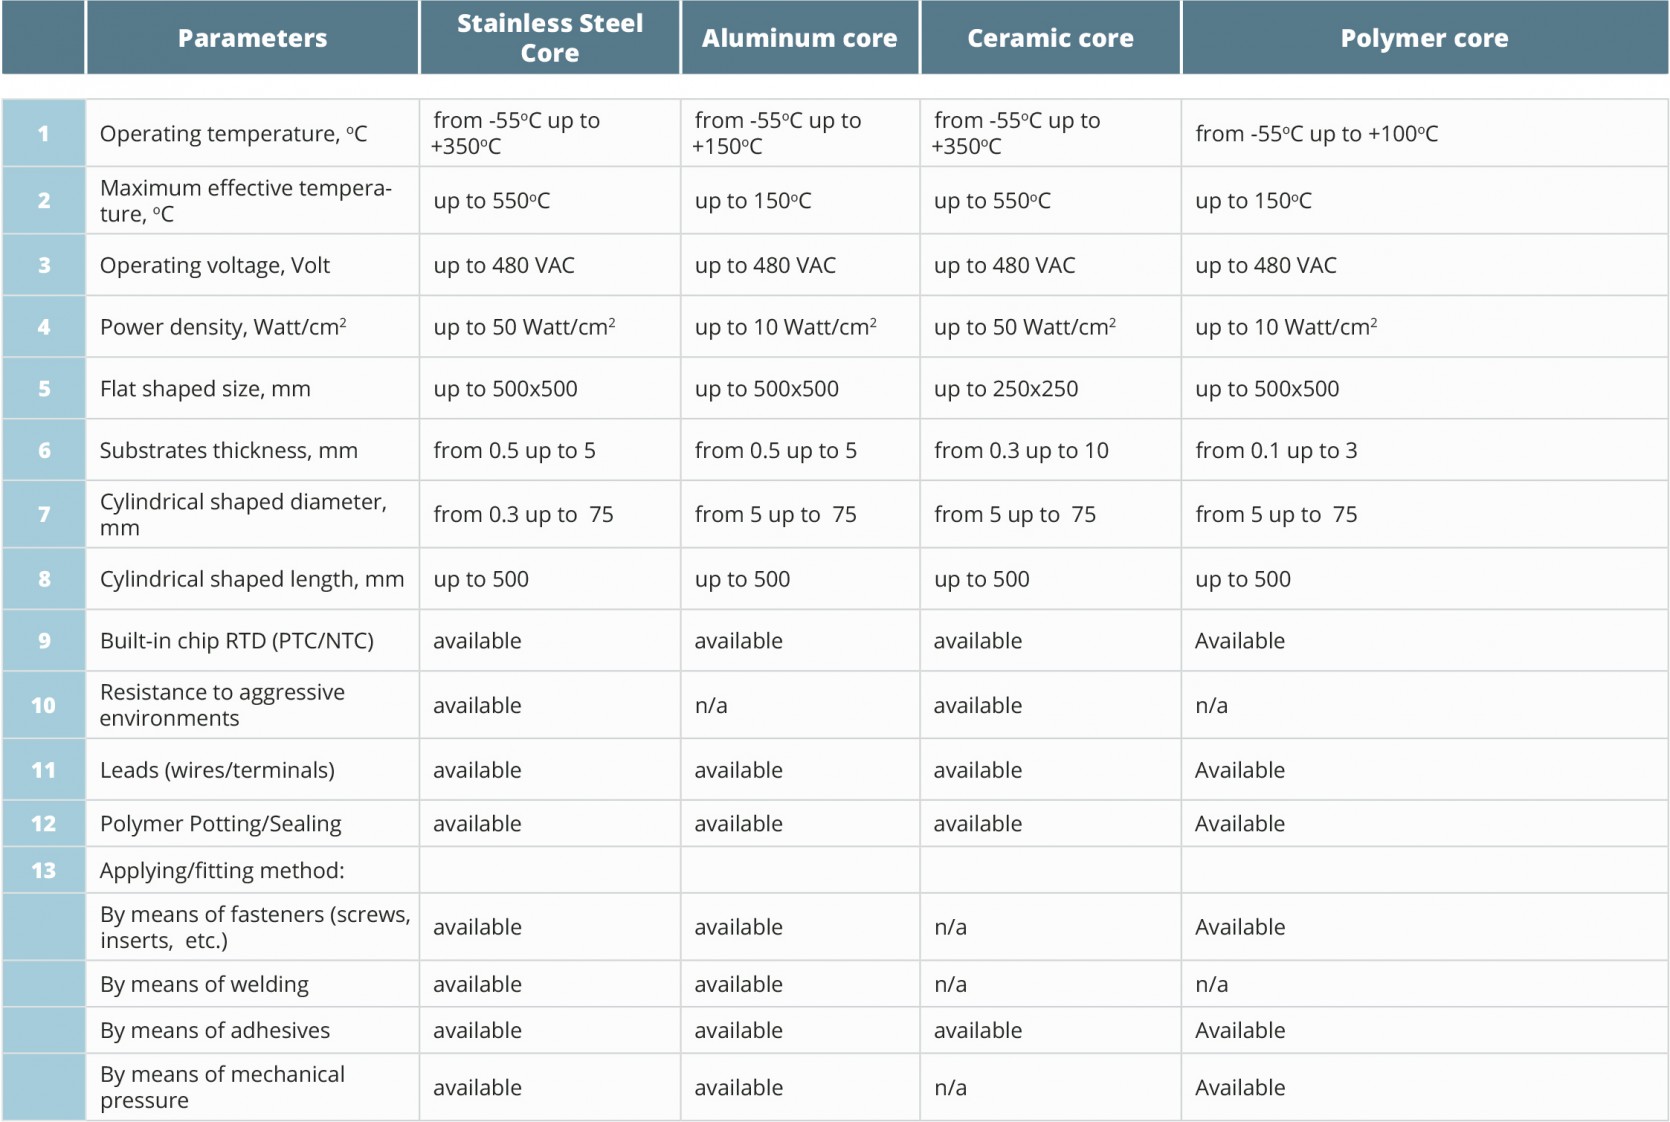The width and height of the screenshot is (1670, 1122).
Task: Select the Substrates thickness, mm parameter cell
Action: click(229, 450)
